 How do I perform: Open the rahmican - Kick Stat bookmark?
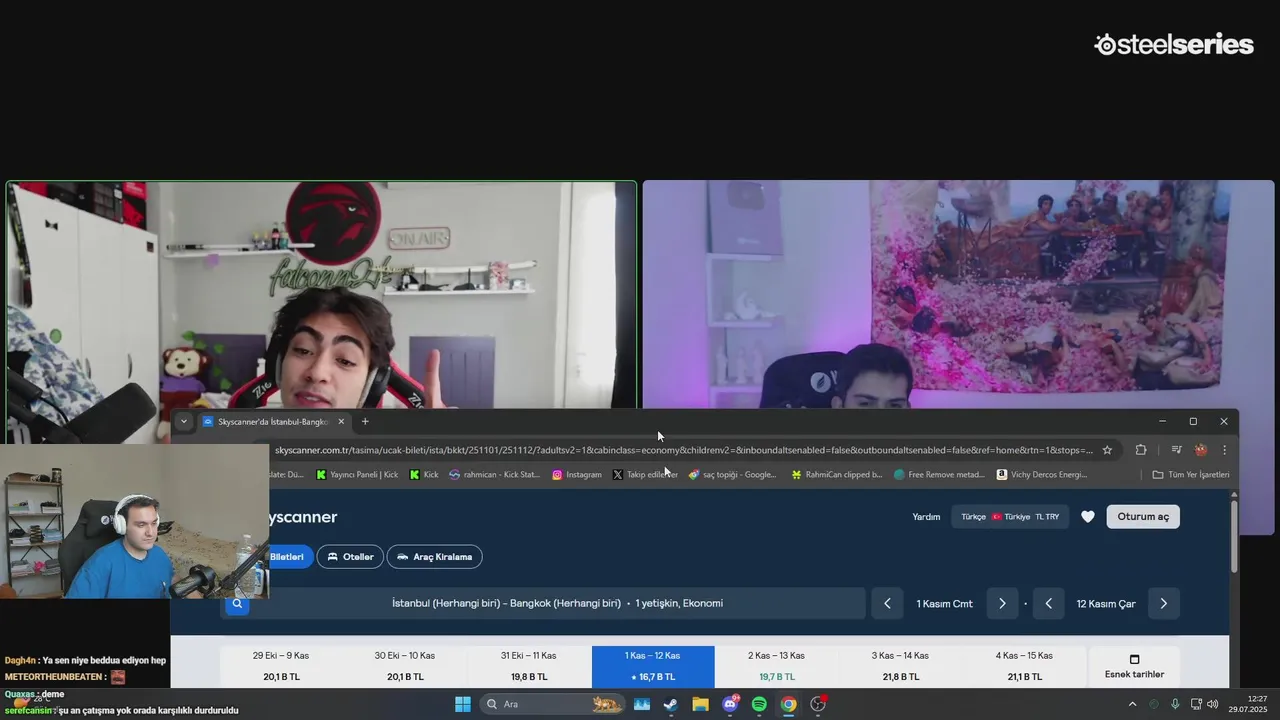click(x=494, y=475)
